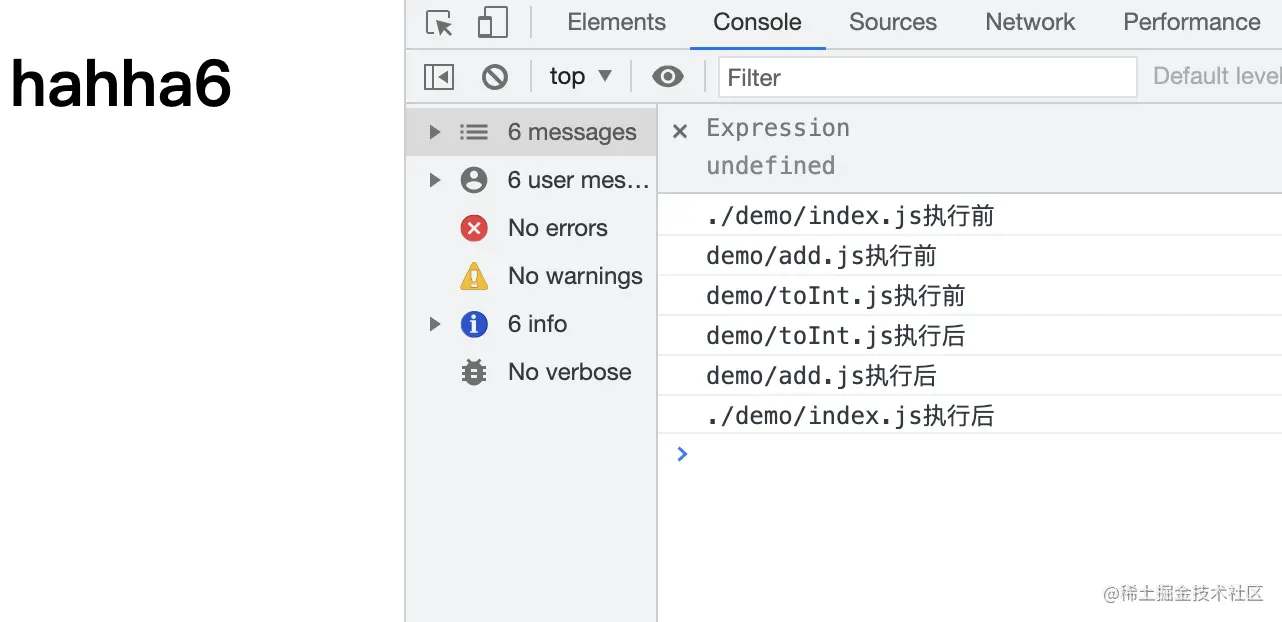Select the 'demo/add.js执行后' log line

[x=970, y=376]
